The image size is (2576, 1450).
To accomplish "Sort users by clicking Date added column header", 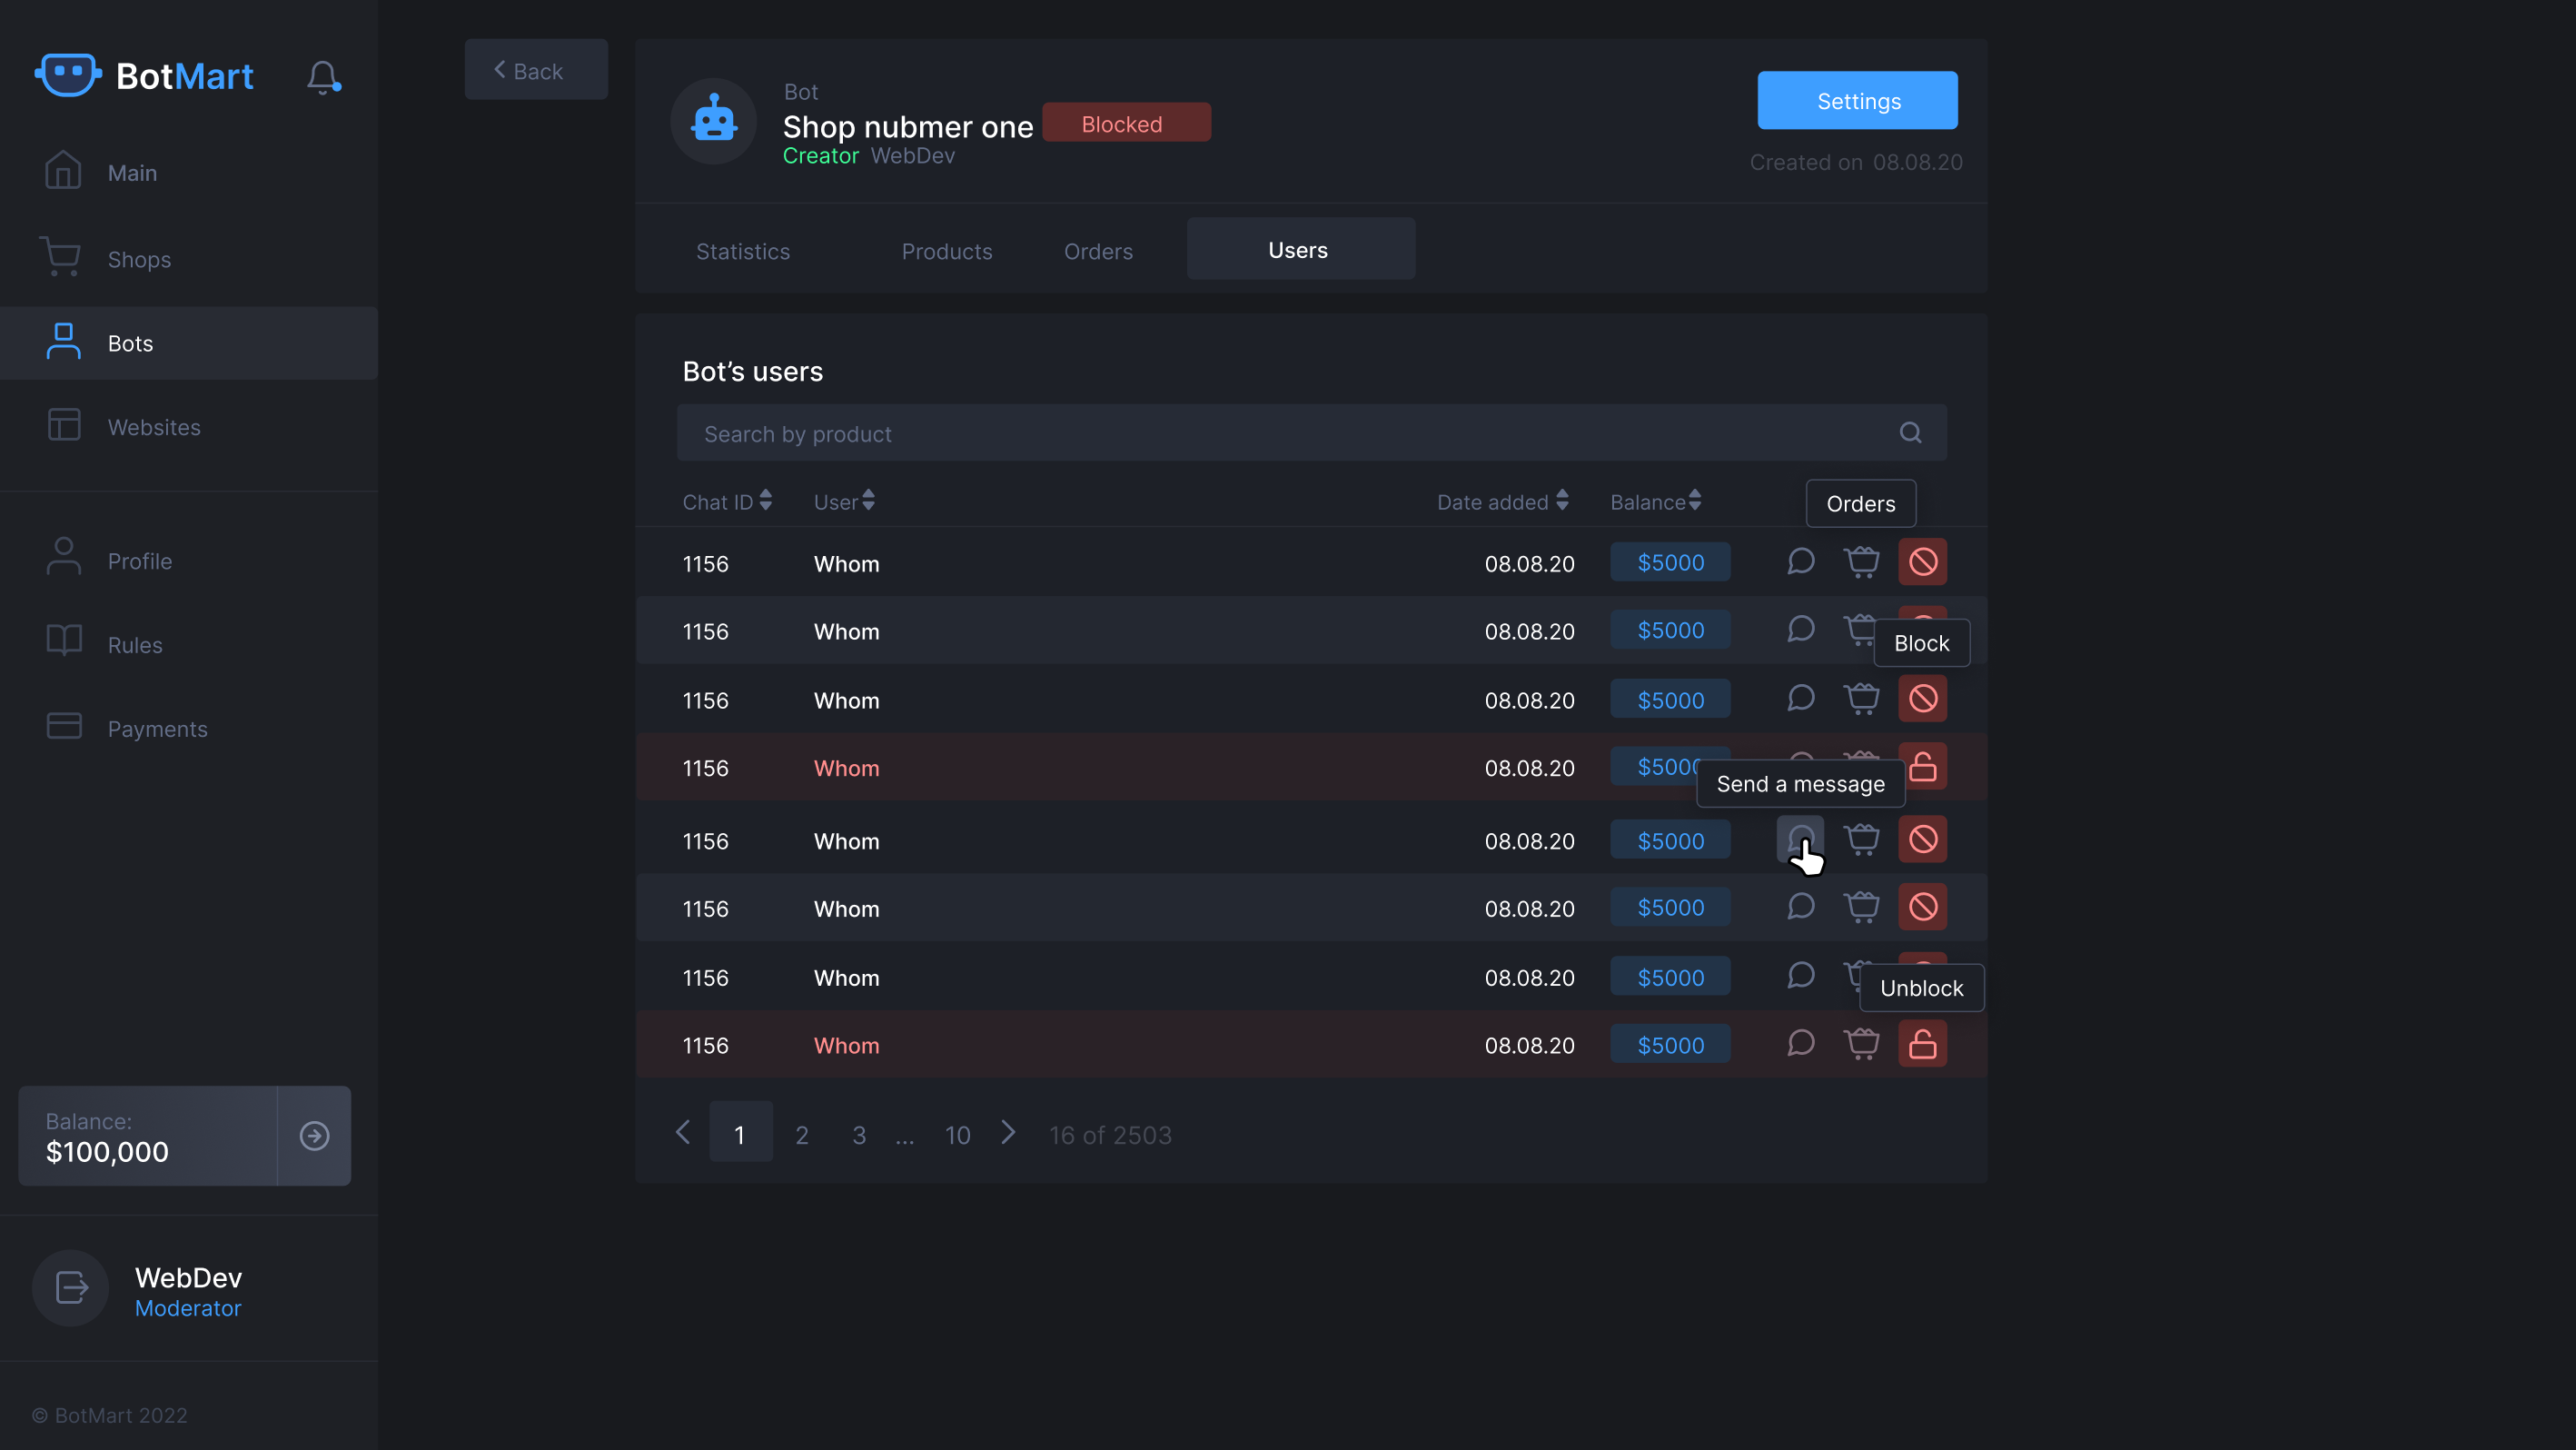I will [x=1501, y=501].
